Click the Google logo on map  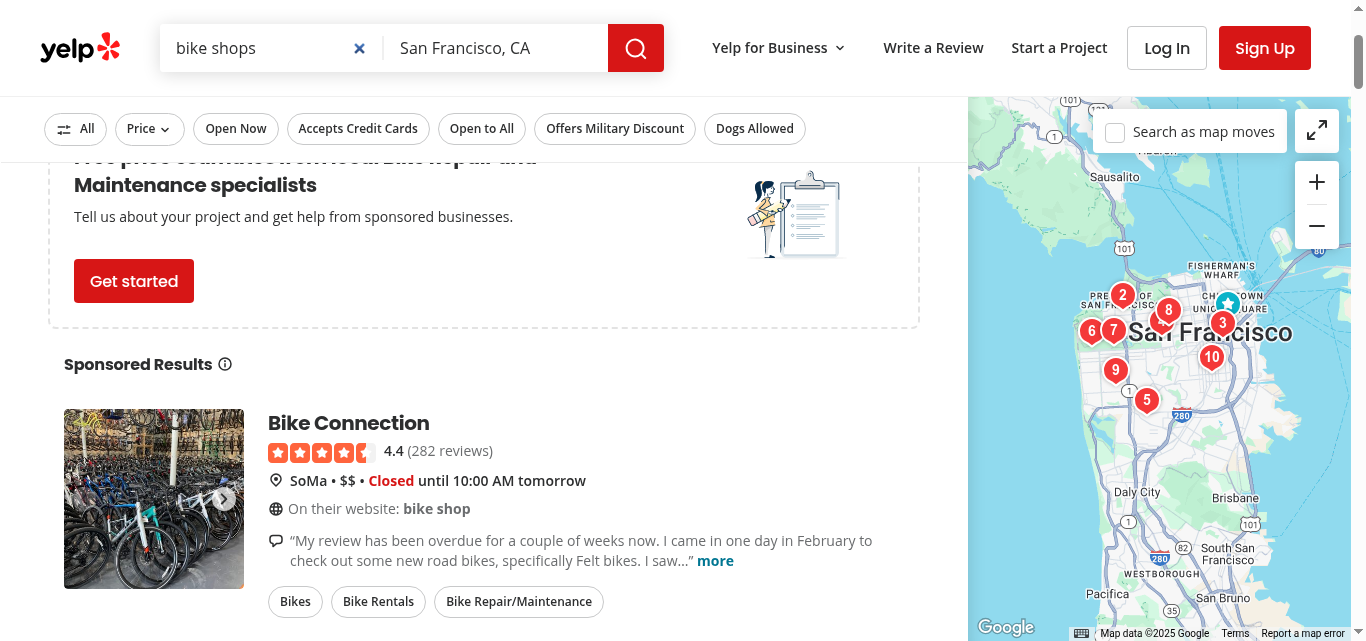click(1006, 627)
